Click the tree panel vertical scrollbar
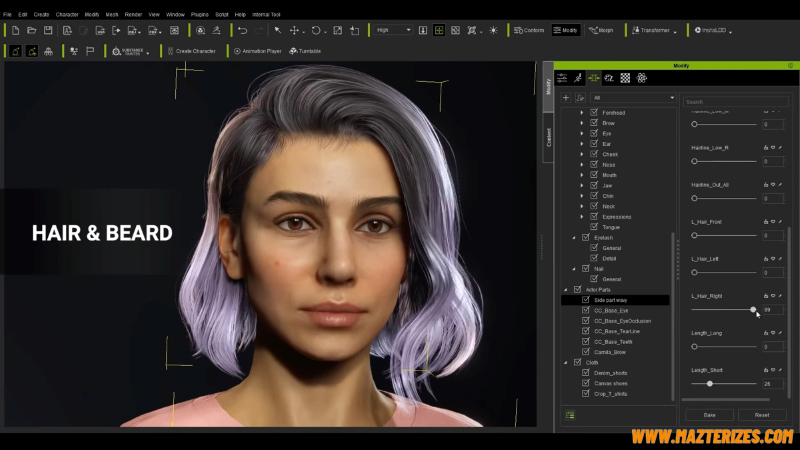 pos(673,316)
